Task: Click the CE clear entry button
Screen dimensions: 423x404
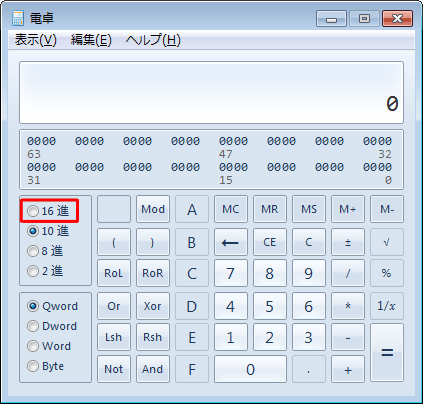Action: coord(270,242)
